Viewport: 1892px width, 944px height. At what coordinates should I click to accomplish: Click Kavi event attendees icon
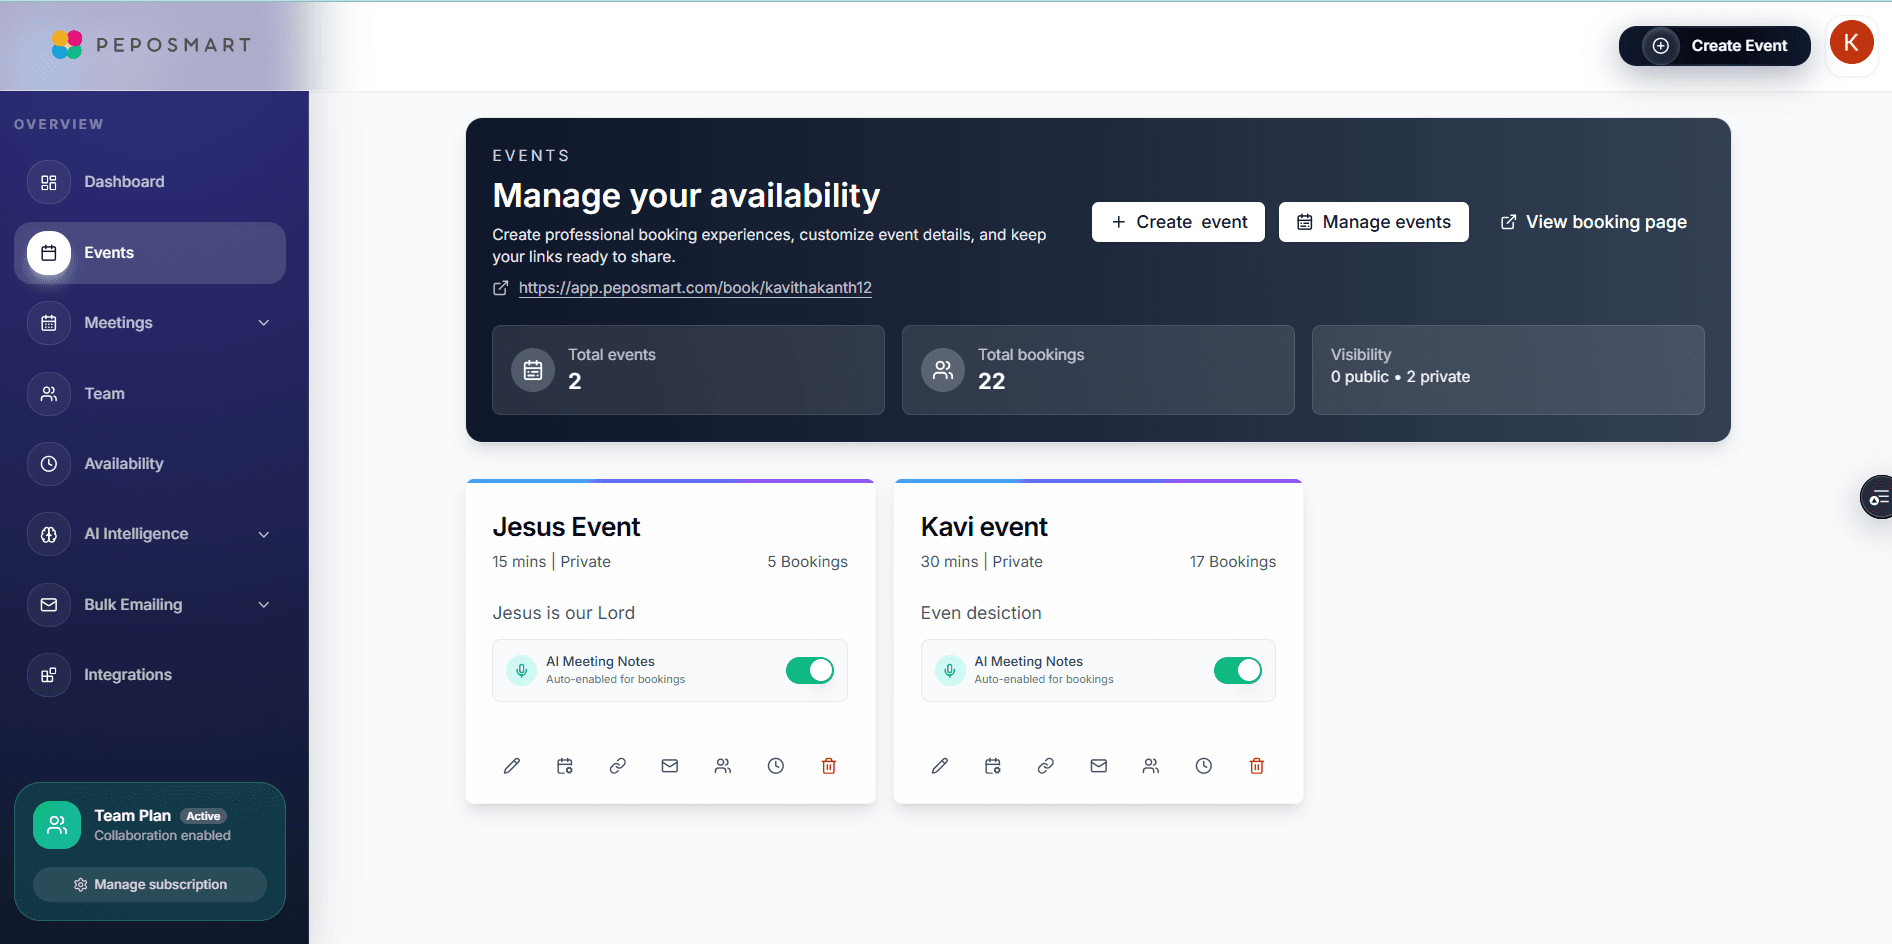tap(1151, 766)
